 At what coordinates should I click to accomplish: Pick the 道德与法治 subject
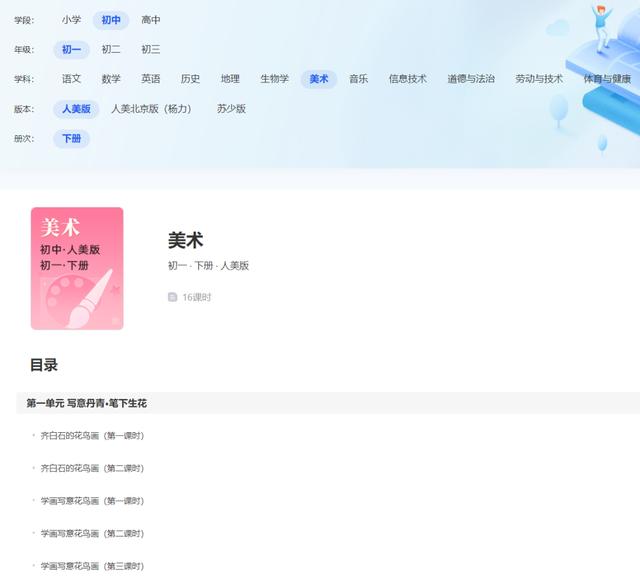click(471, 79)
